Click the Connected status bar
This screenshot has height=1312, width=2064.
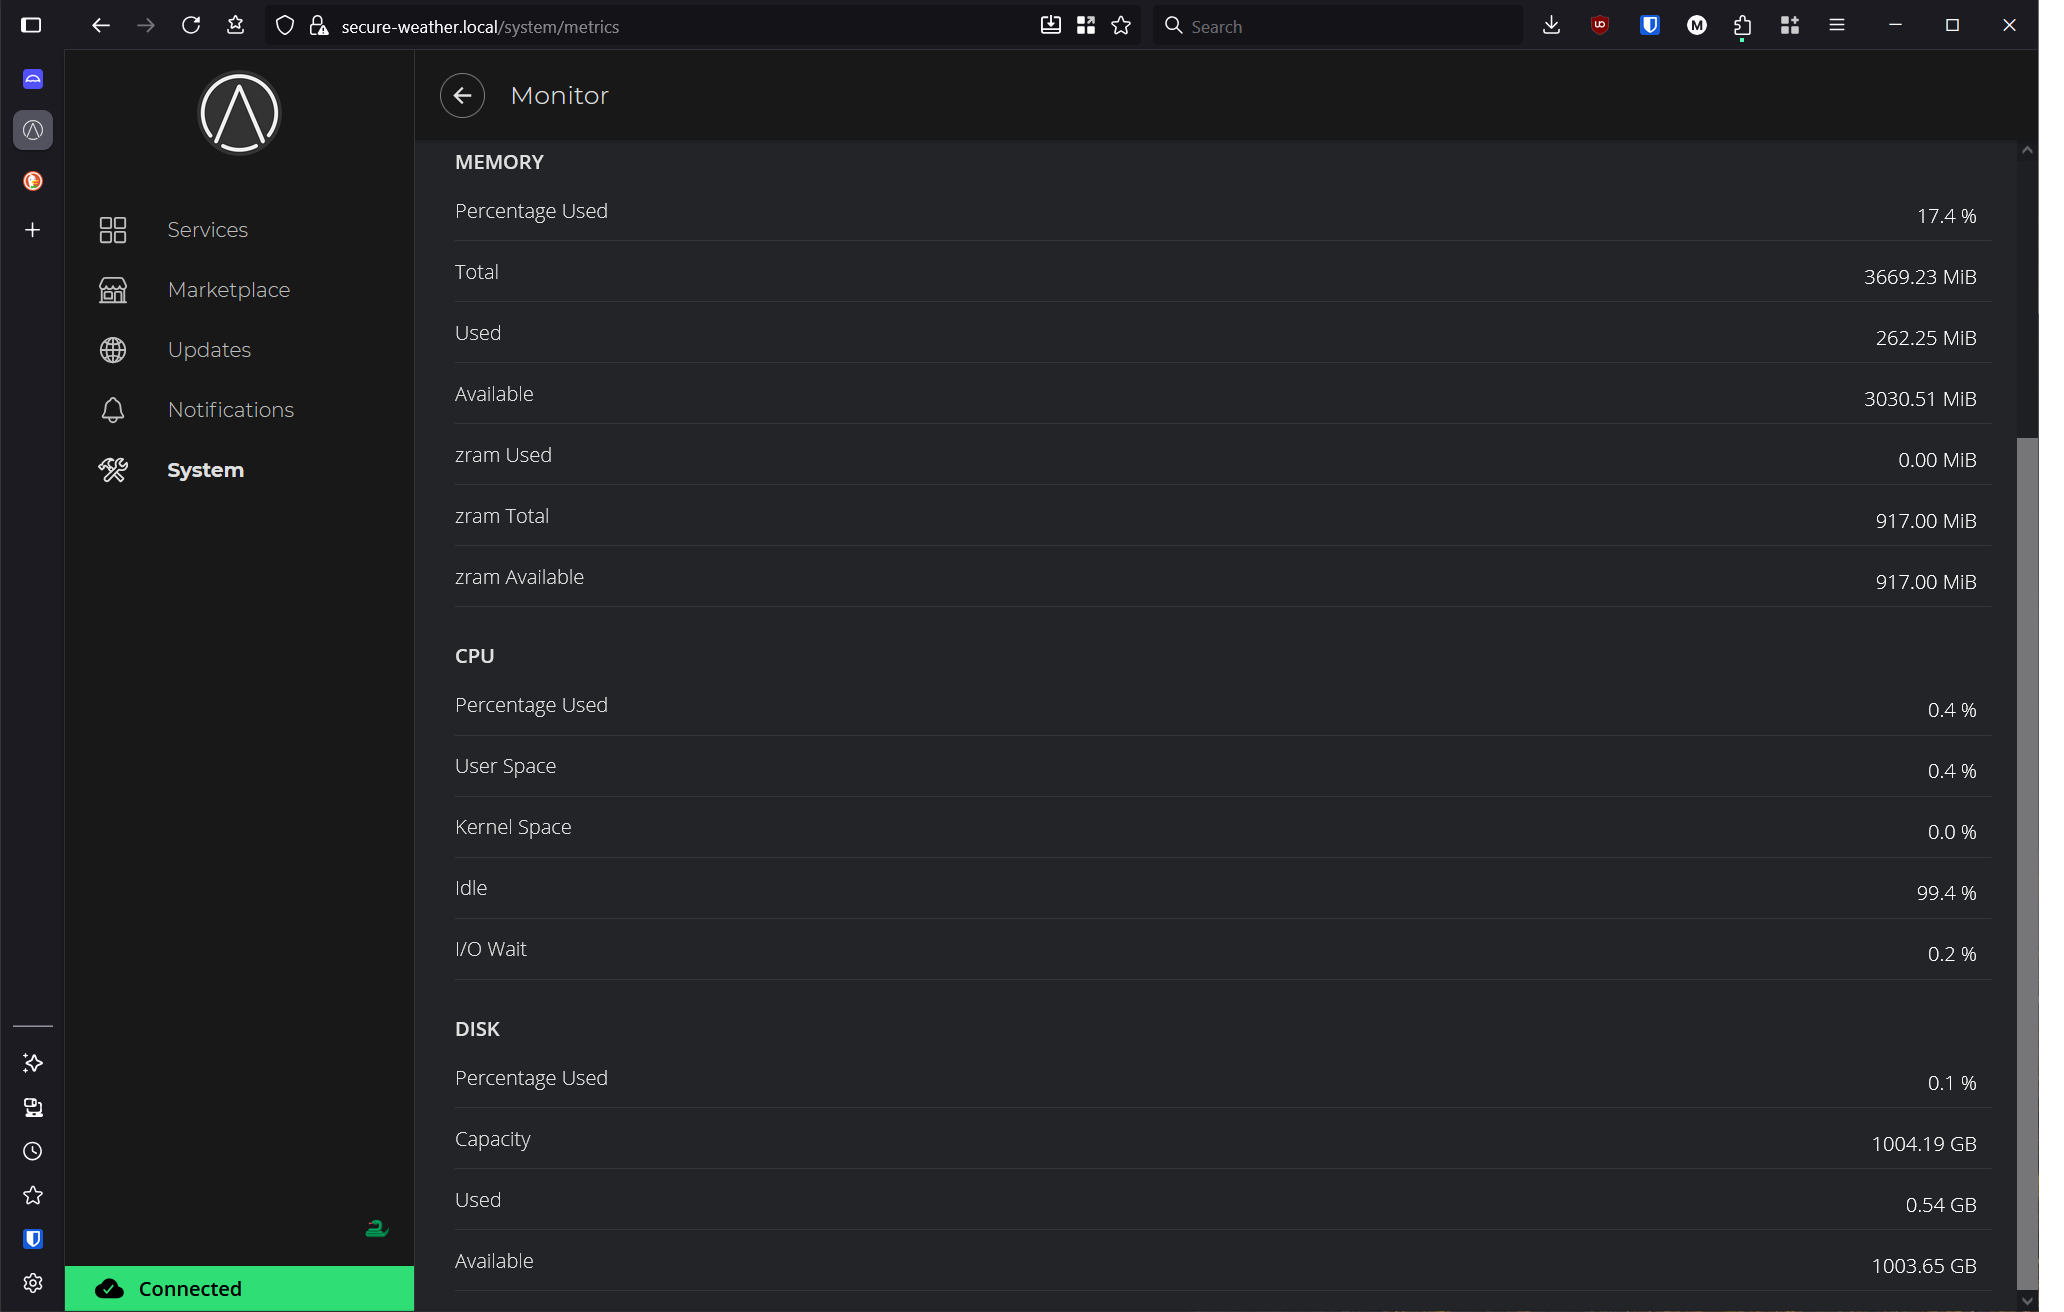tap(240, 1289)
